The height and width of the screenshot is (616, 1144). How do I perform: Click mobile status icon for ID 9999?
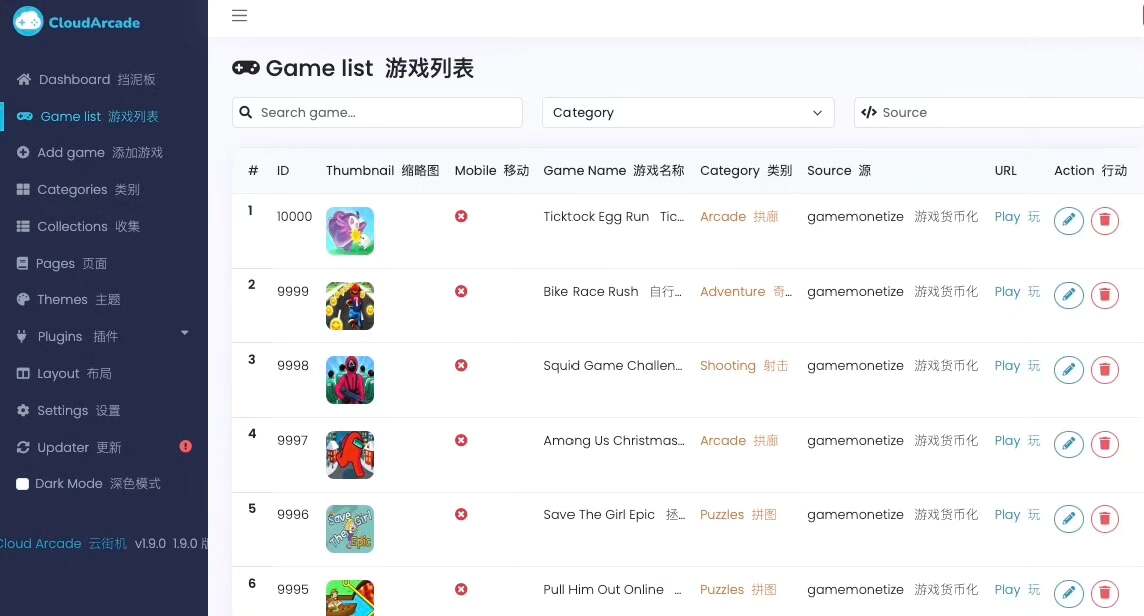(461, 291)
